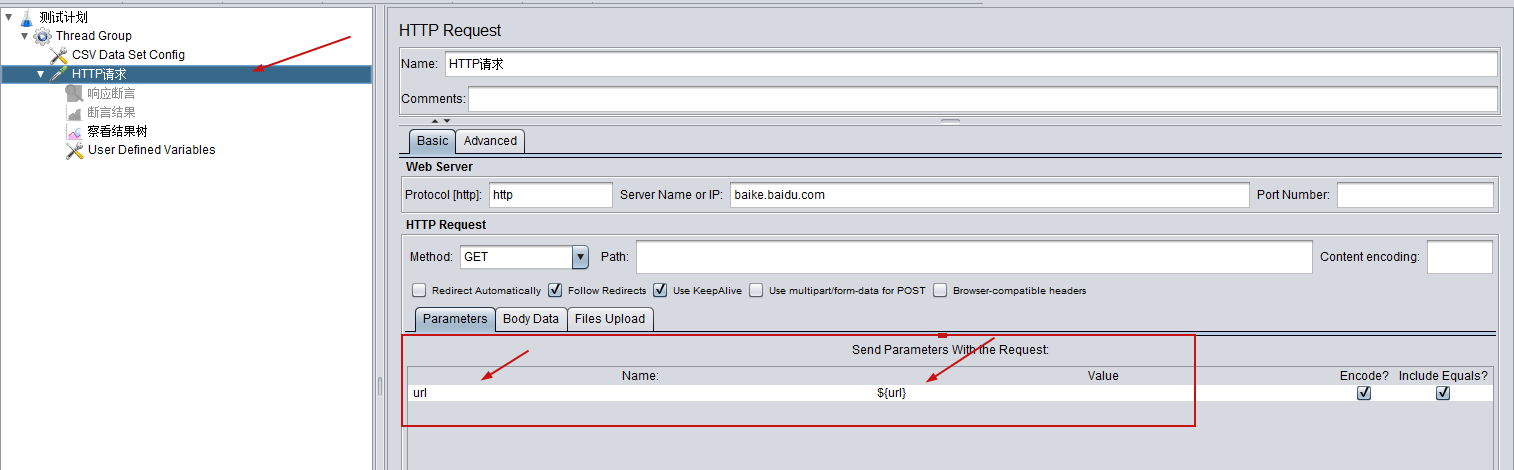Click the vertical split pane divider handle

(x=379, y=386)
